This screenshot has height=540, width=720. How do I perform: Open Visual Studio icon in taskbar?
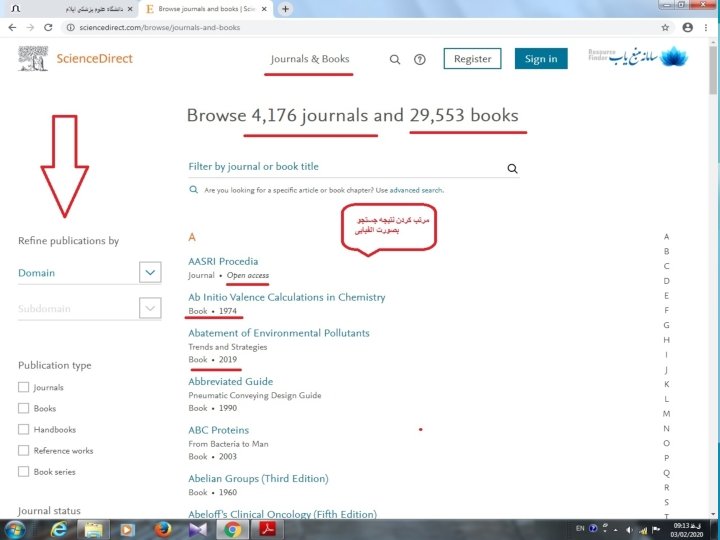pyautogui.click(x=197, y=530)
